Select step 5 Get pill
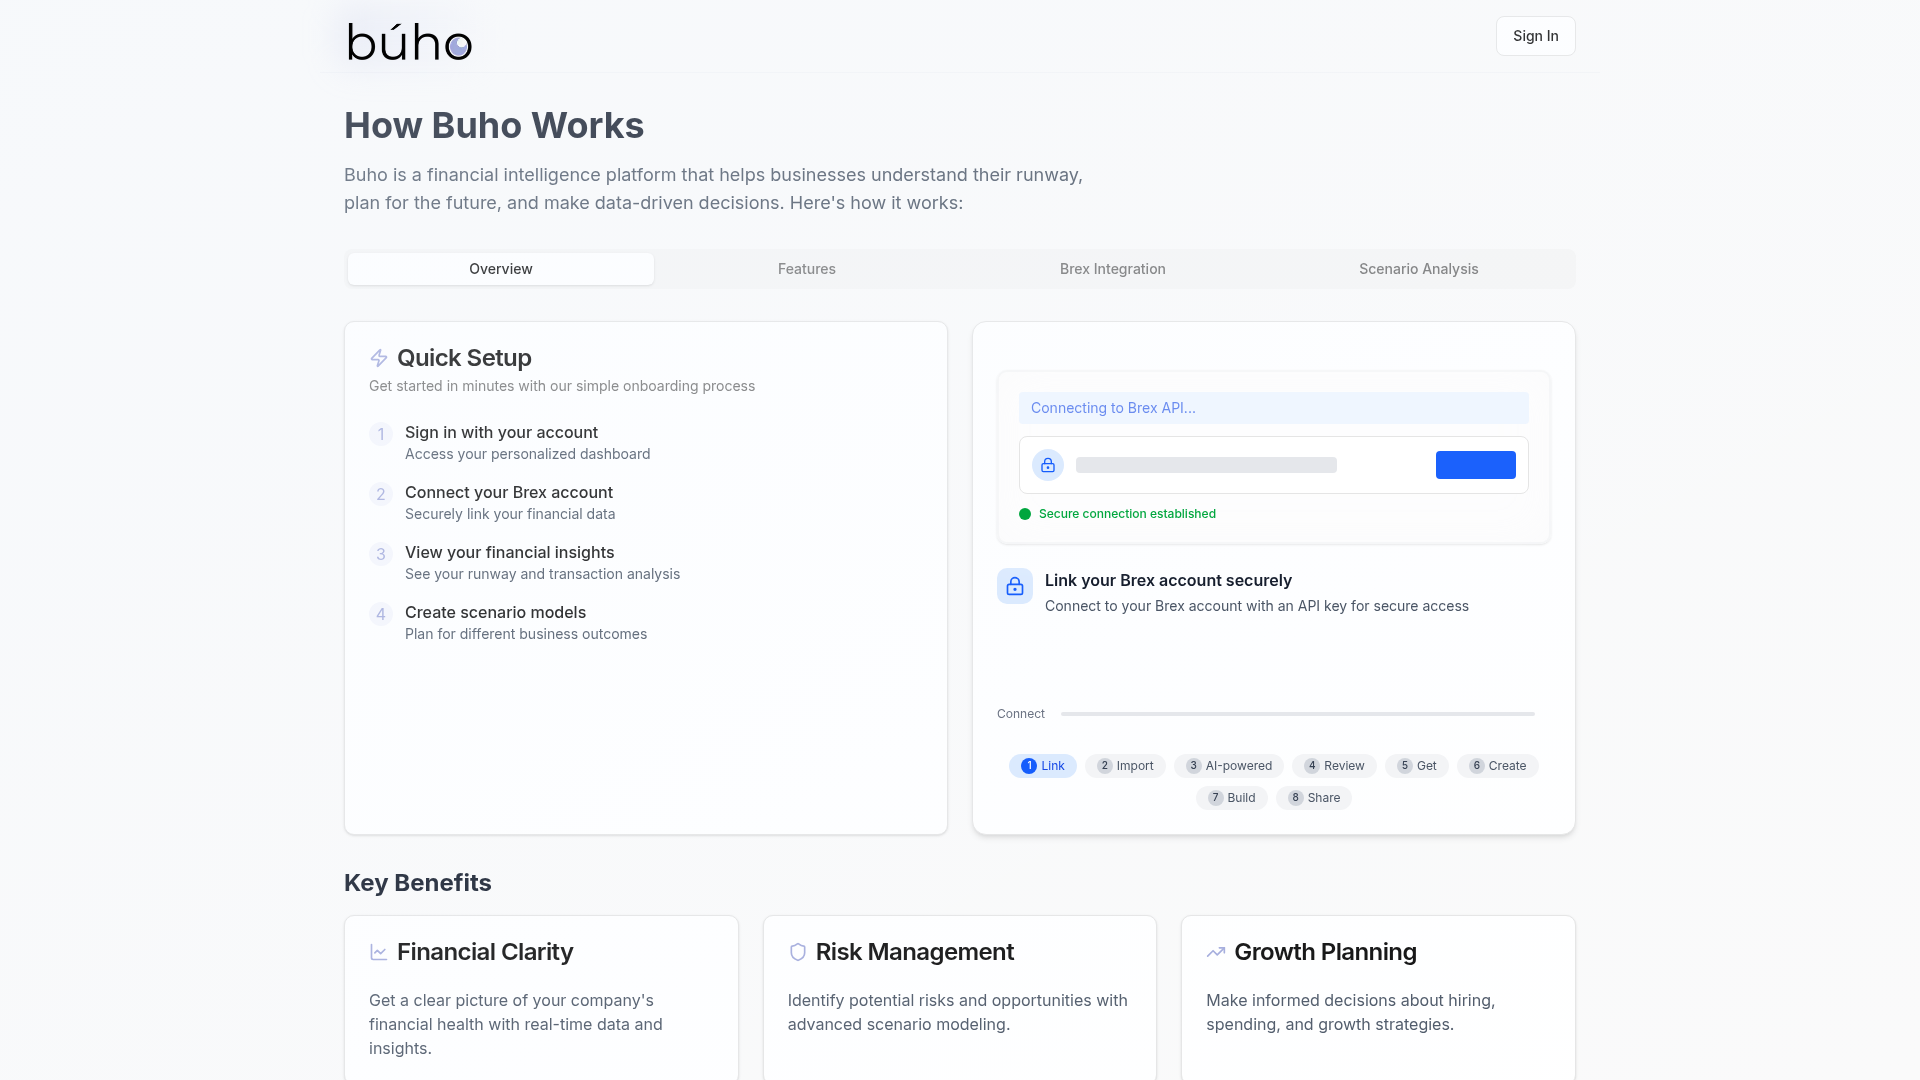Image resolution: width=1920 pixels, height=1080 pixels. (1417, 766)
